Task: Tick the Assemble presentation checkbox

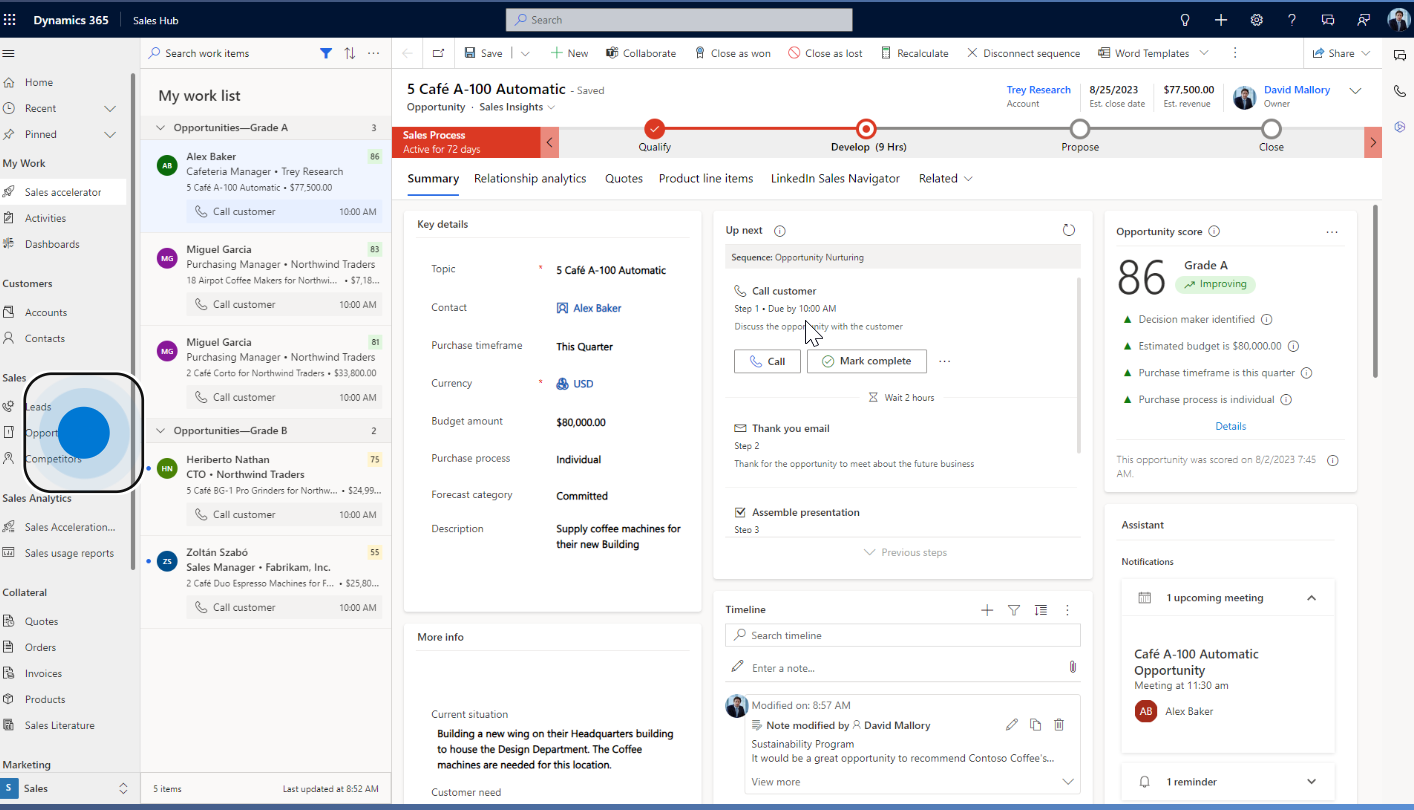Action: [x=740, y=512]
